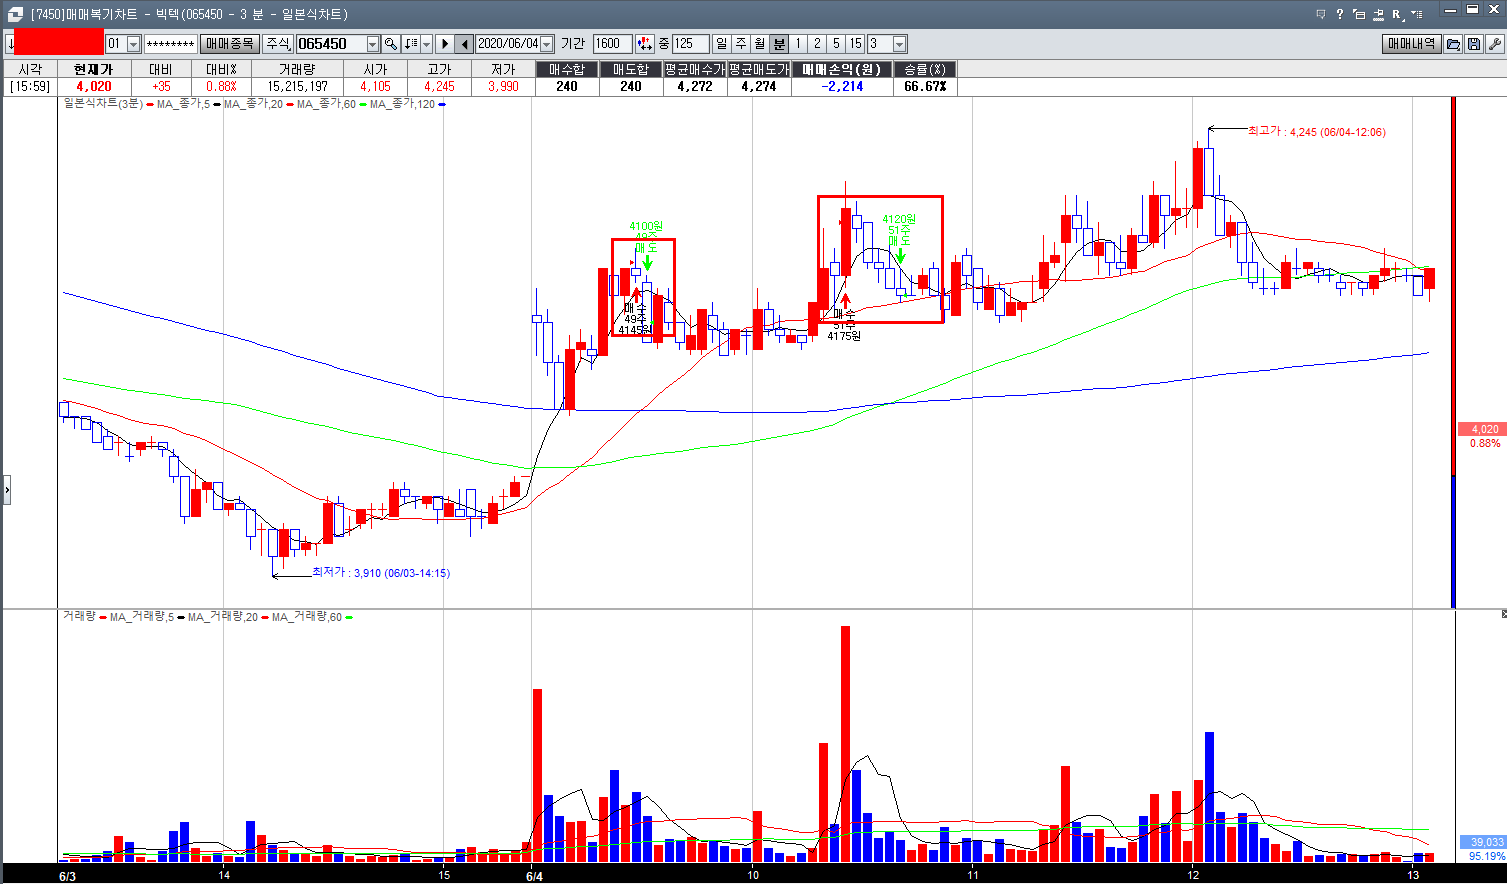Image resolution: width=1507 pixels, height=884 pixels.
Task: Click the stock search magnifier icon
Action: click(391, 44)
